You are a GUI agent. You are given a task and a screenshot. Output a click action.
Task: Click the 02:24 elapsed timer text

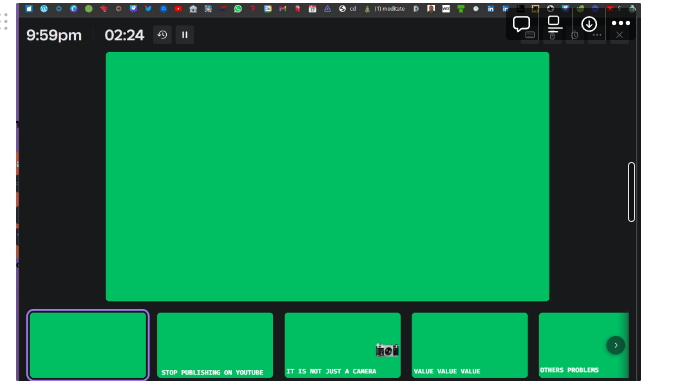click(x=124, y=35)
